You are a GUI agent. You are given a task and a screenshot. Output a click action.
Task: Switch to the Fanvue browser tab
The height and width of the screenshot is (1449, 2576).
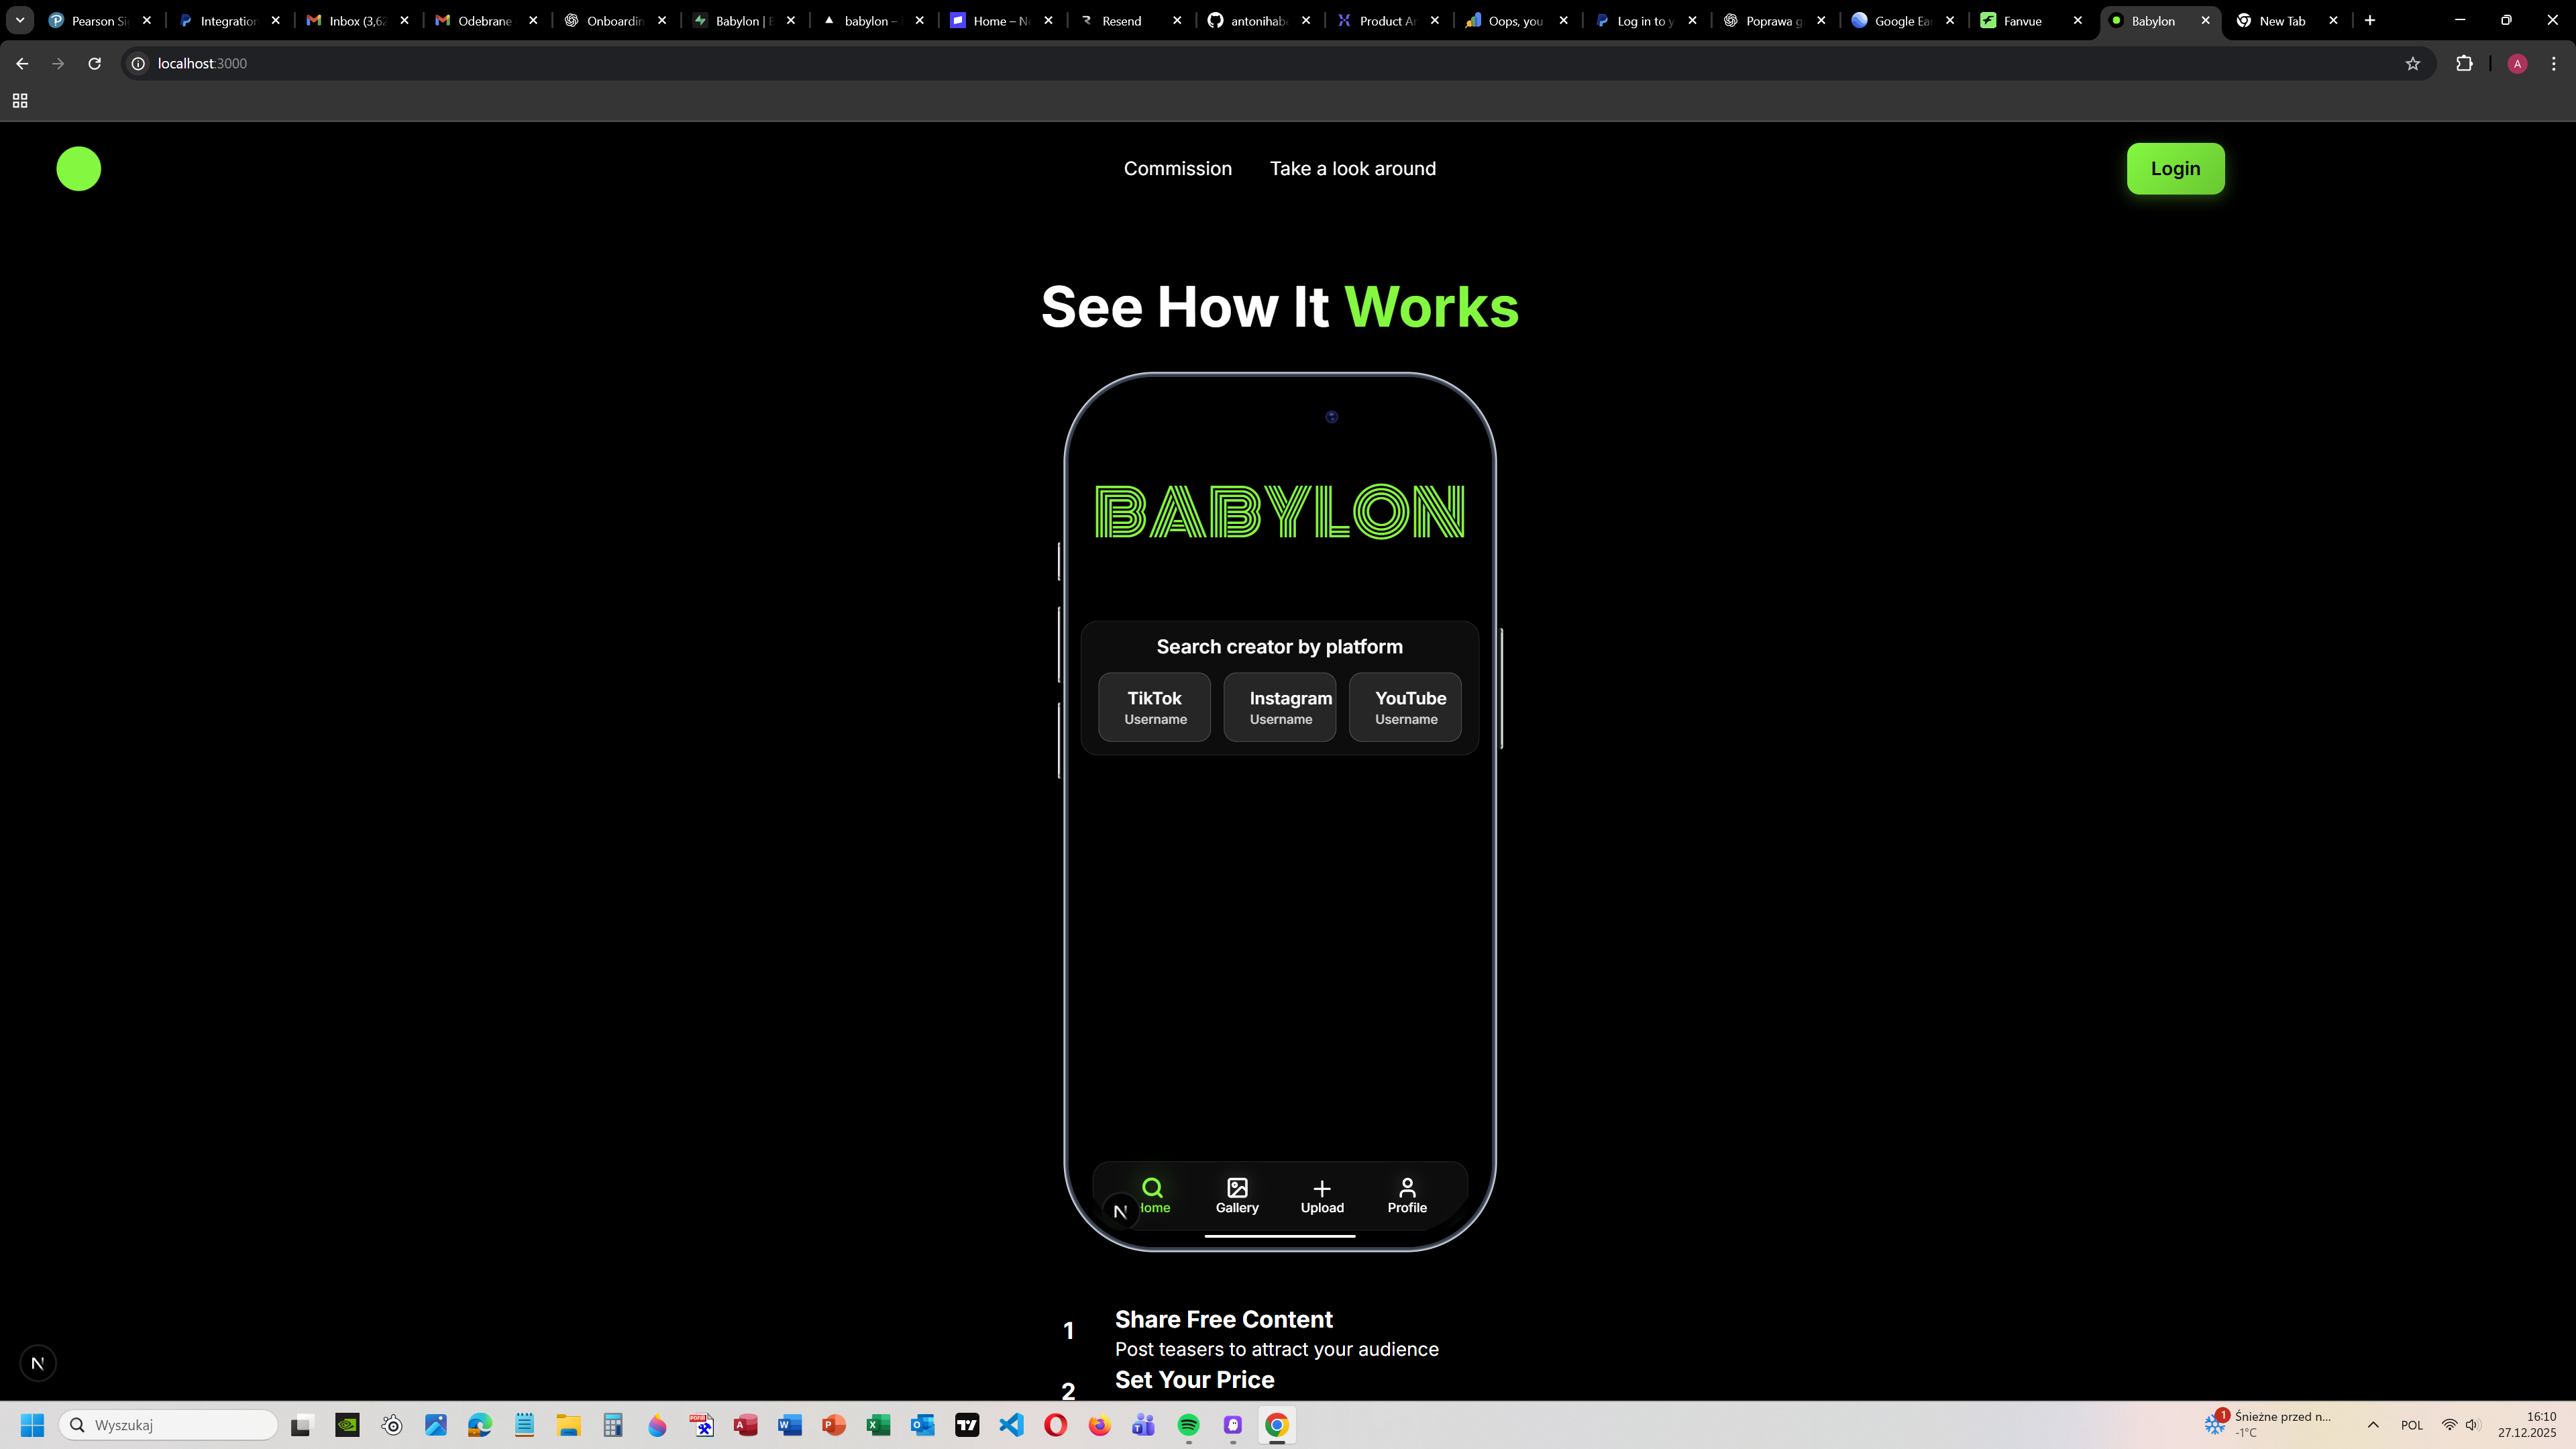click(2022, 20)
